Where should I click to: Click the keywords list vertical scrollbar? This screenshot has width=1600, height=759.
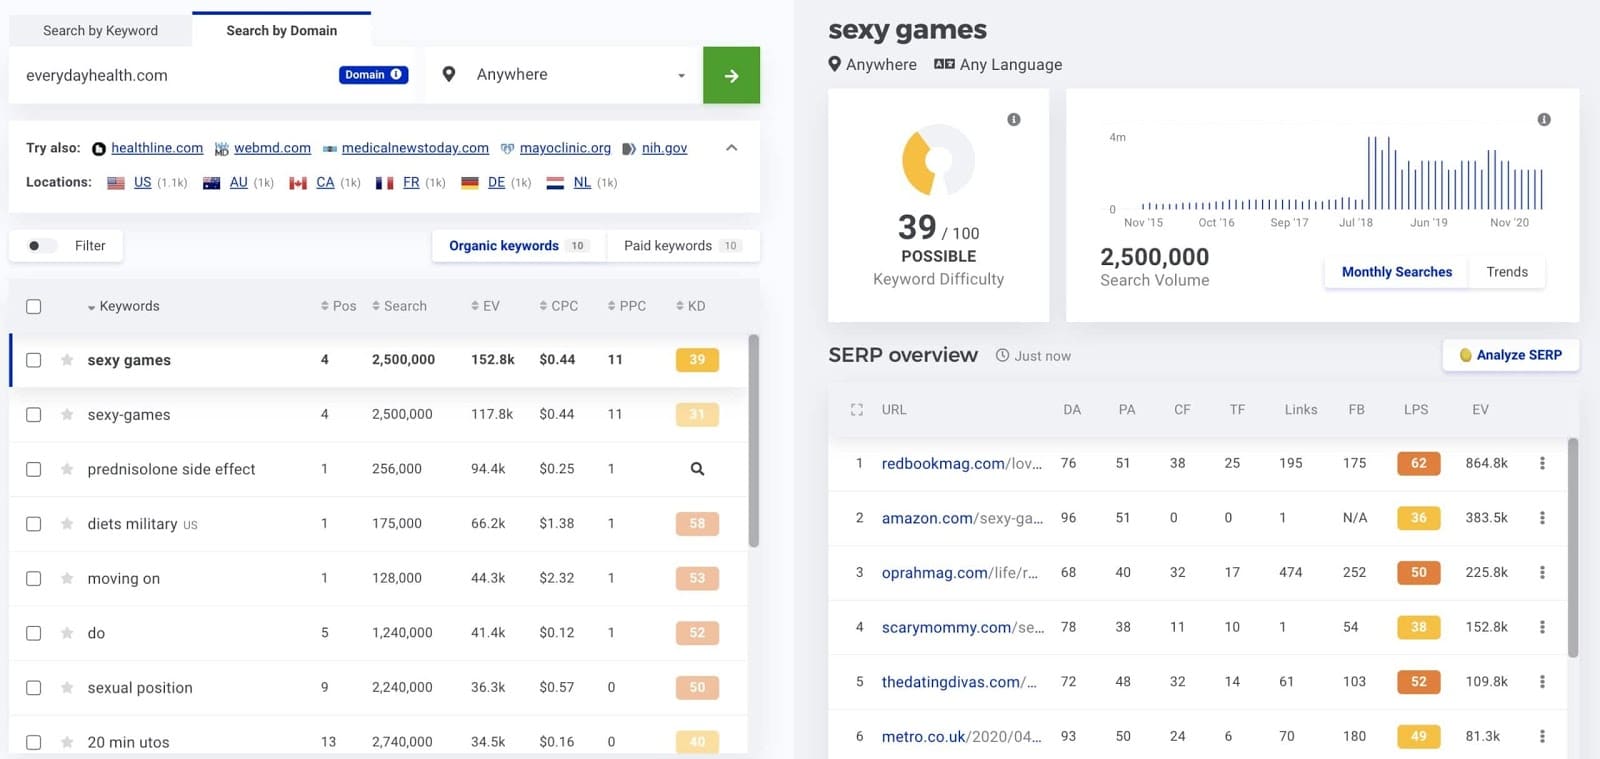click(x=754, y=441)
